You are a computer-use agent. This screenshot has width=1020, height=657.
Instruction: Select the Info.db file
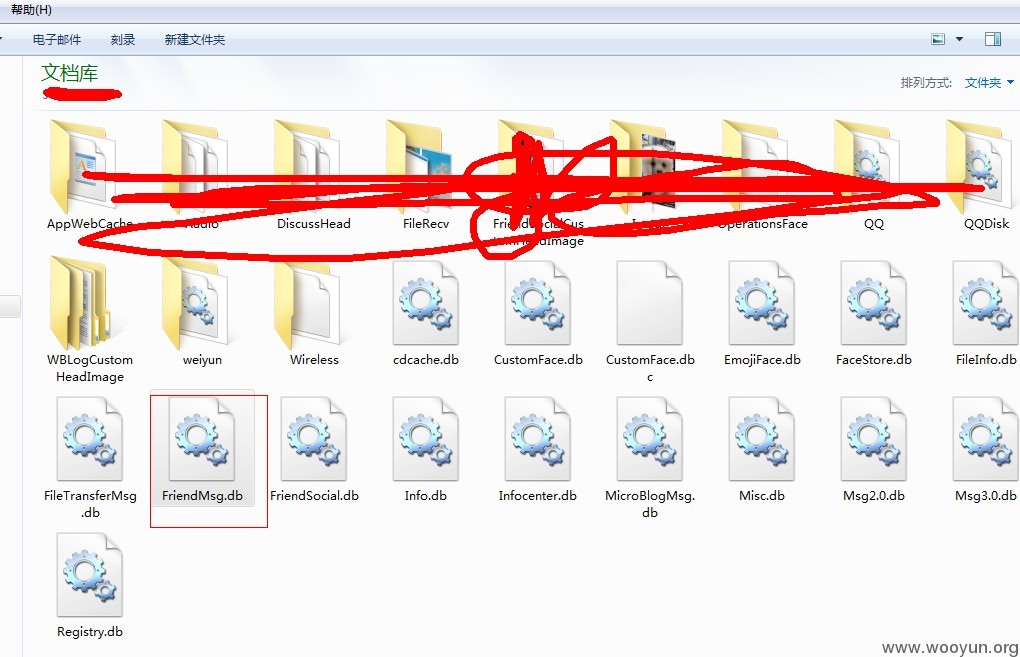426,451
